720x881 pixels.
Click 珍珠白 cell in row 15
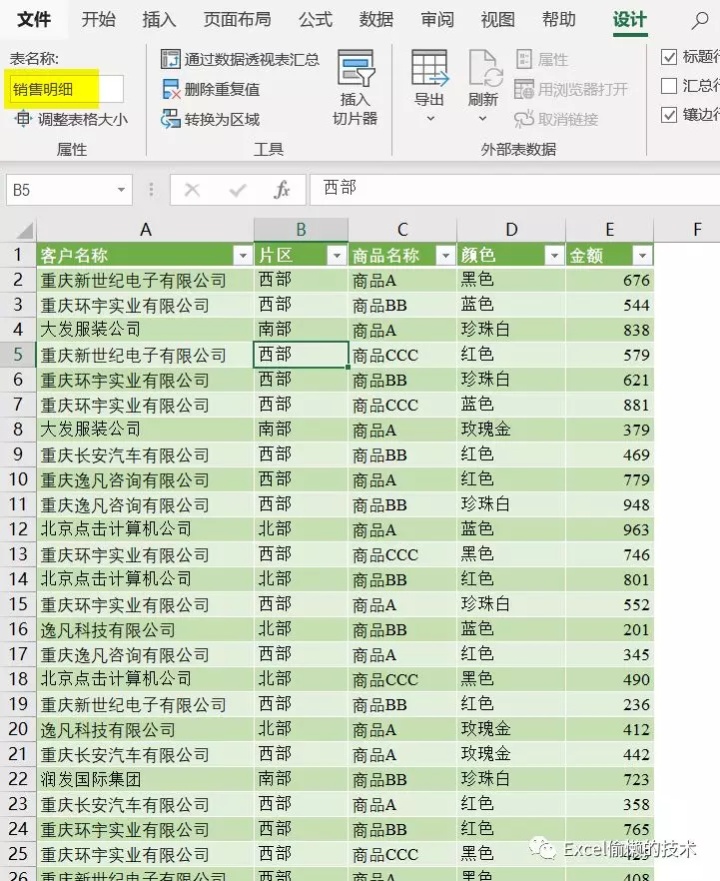click(x=511, y=605)
